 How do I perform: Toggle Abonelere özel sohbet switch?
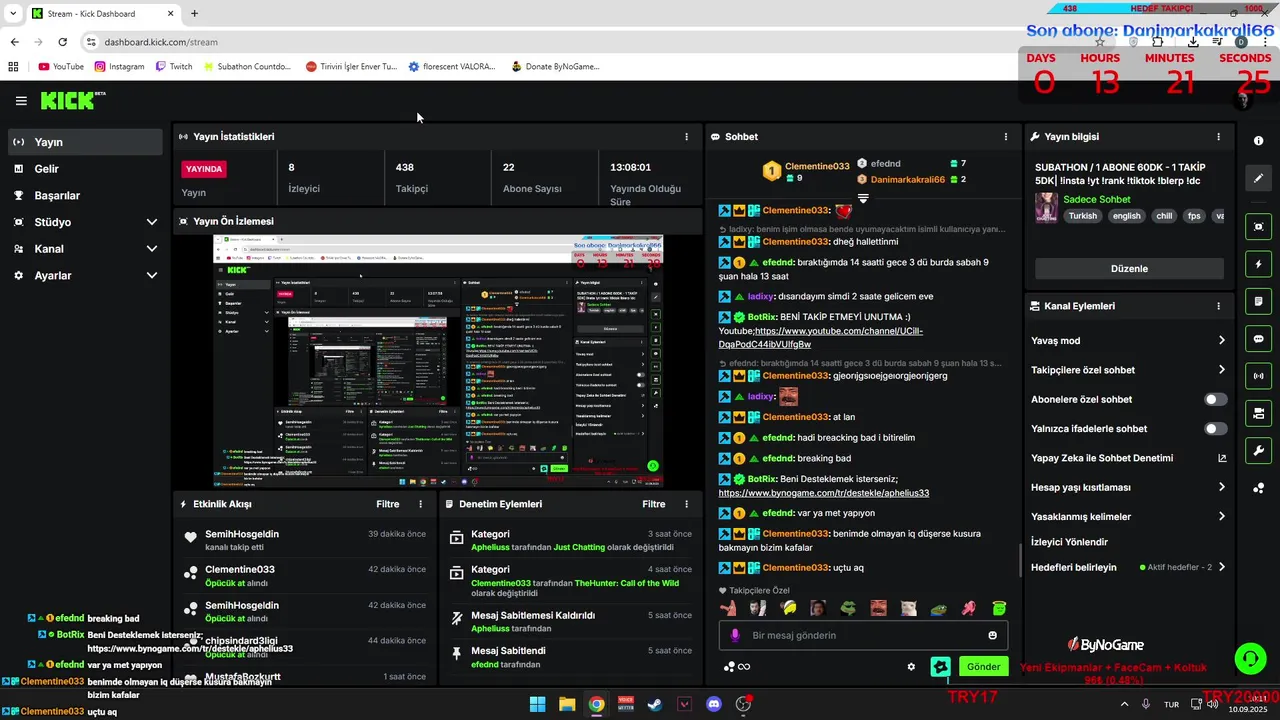[1215, 399]
